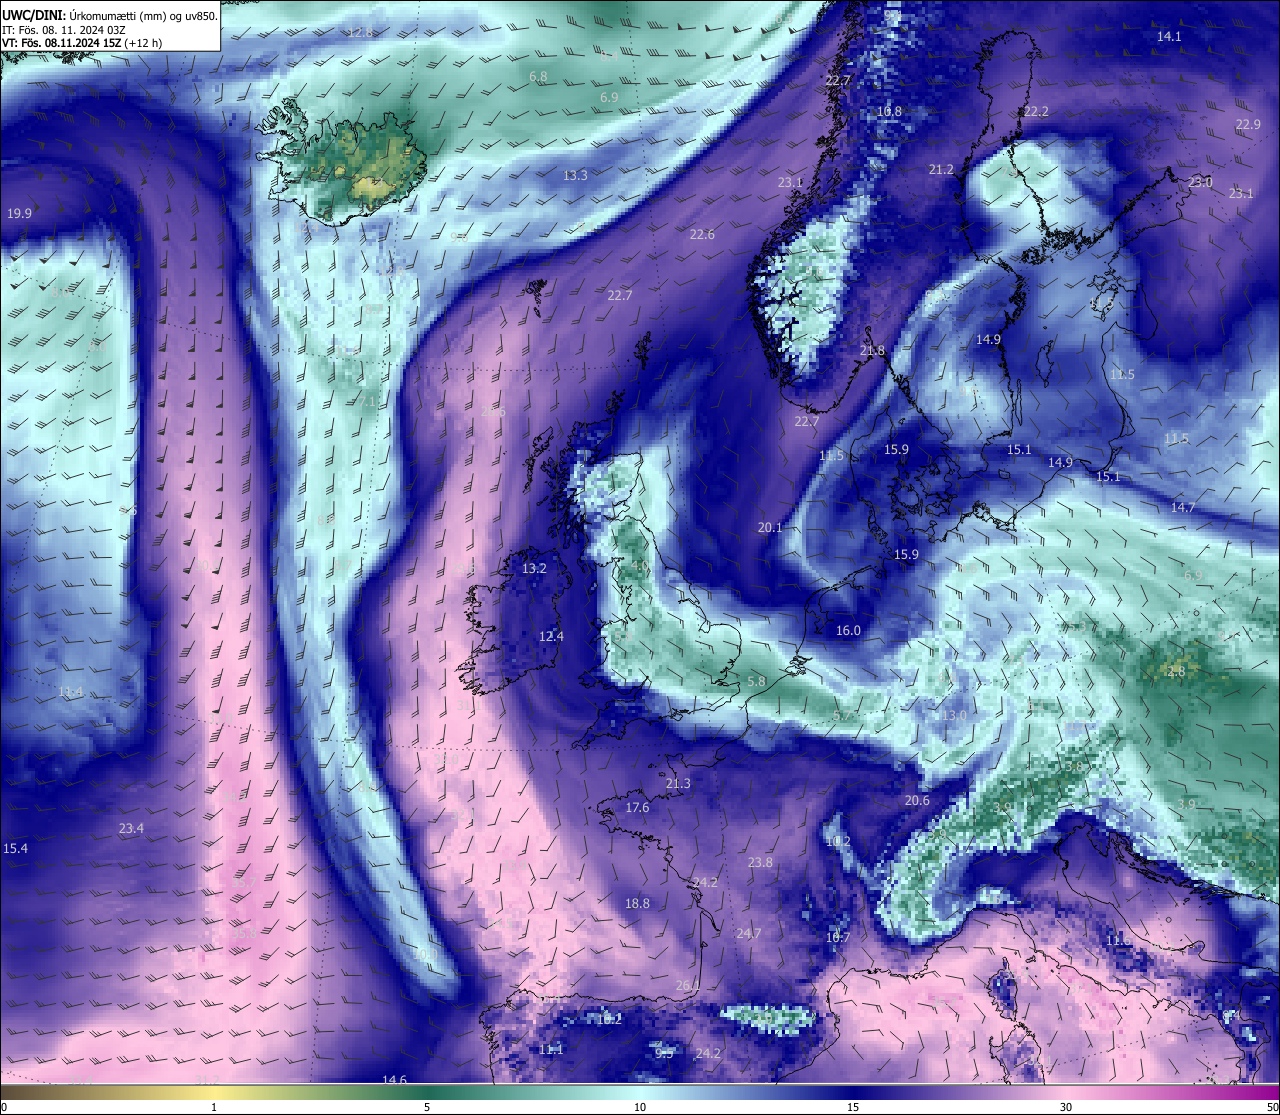
Task: Click the '21.3' value on the map
Action: click(x=678, y=784)
